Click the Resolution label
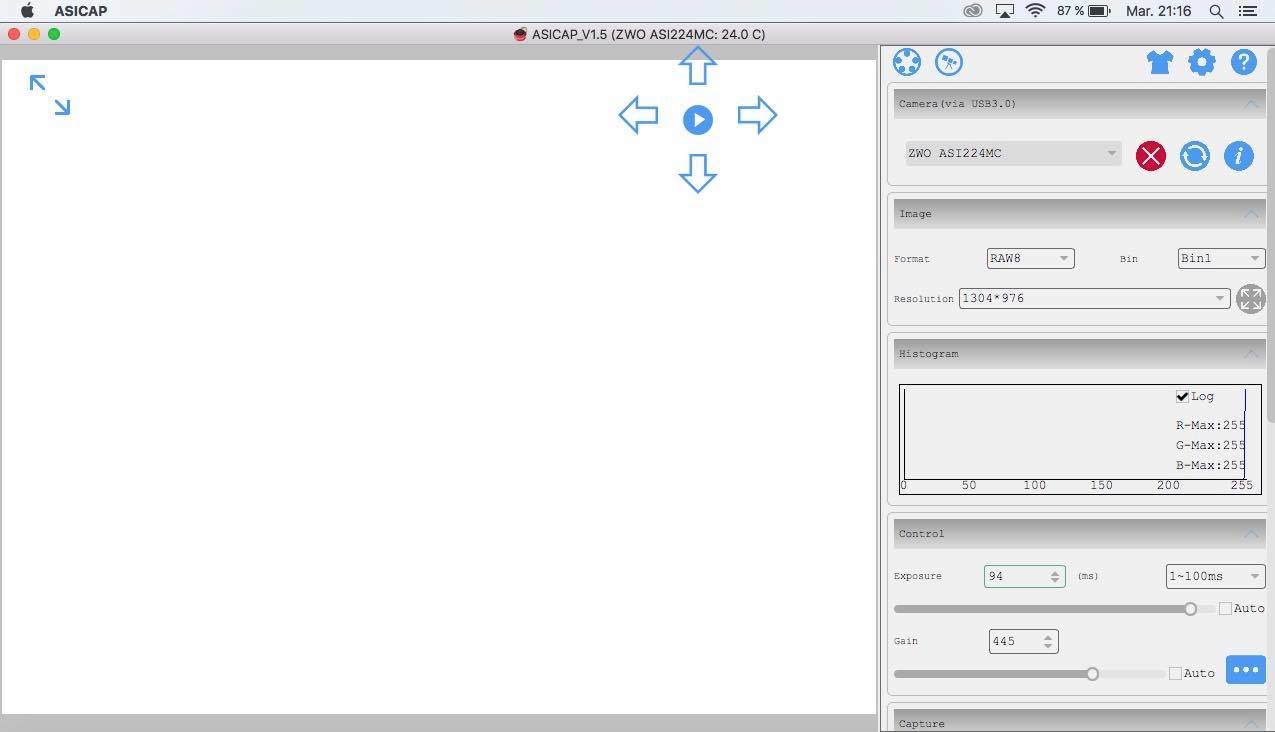This screenshot has width=1275, height=732. (x=924, y=299)
